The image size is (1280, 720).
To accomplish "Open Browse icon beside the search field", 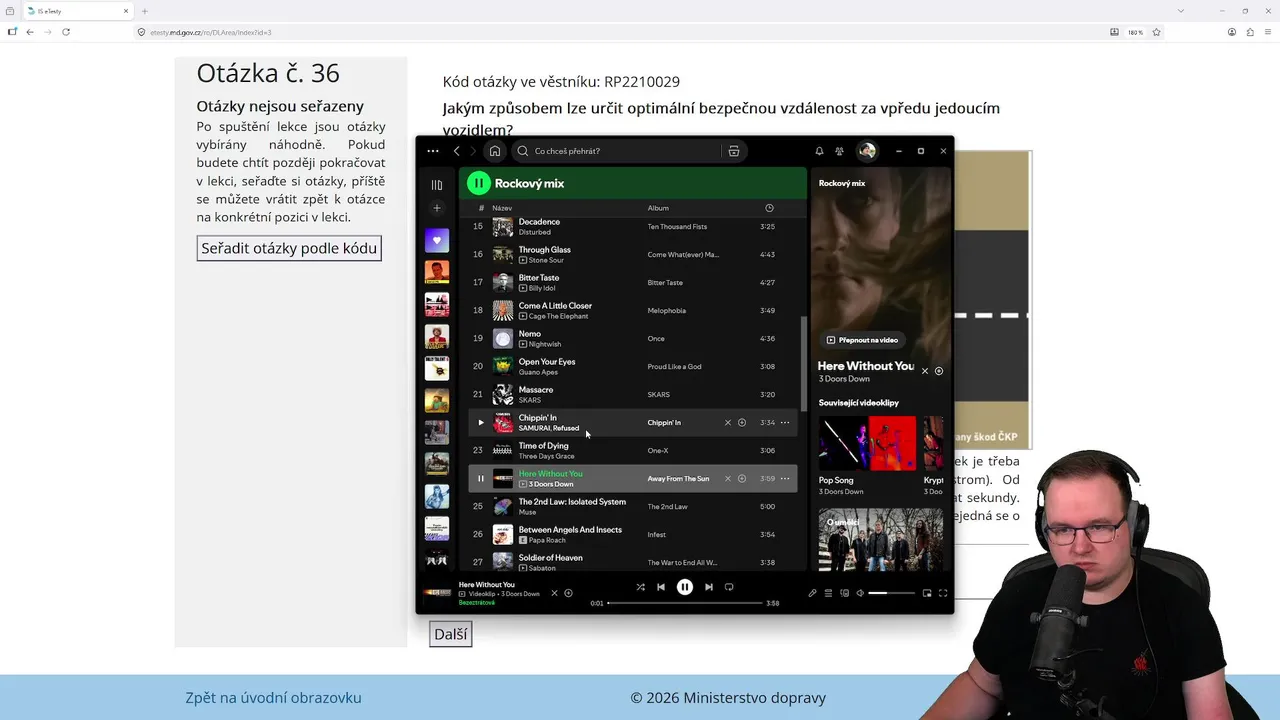I will click(734, 151).
